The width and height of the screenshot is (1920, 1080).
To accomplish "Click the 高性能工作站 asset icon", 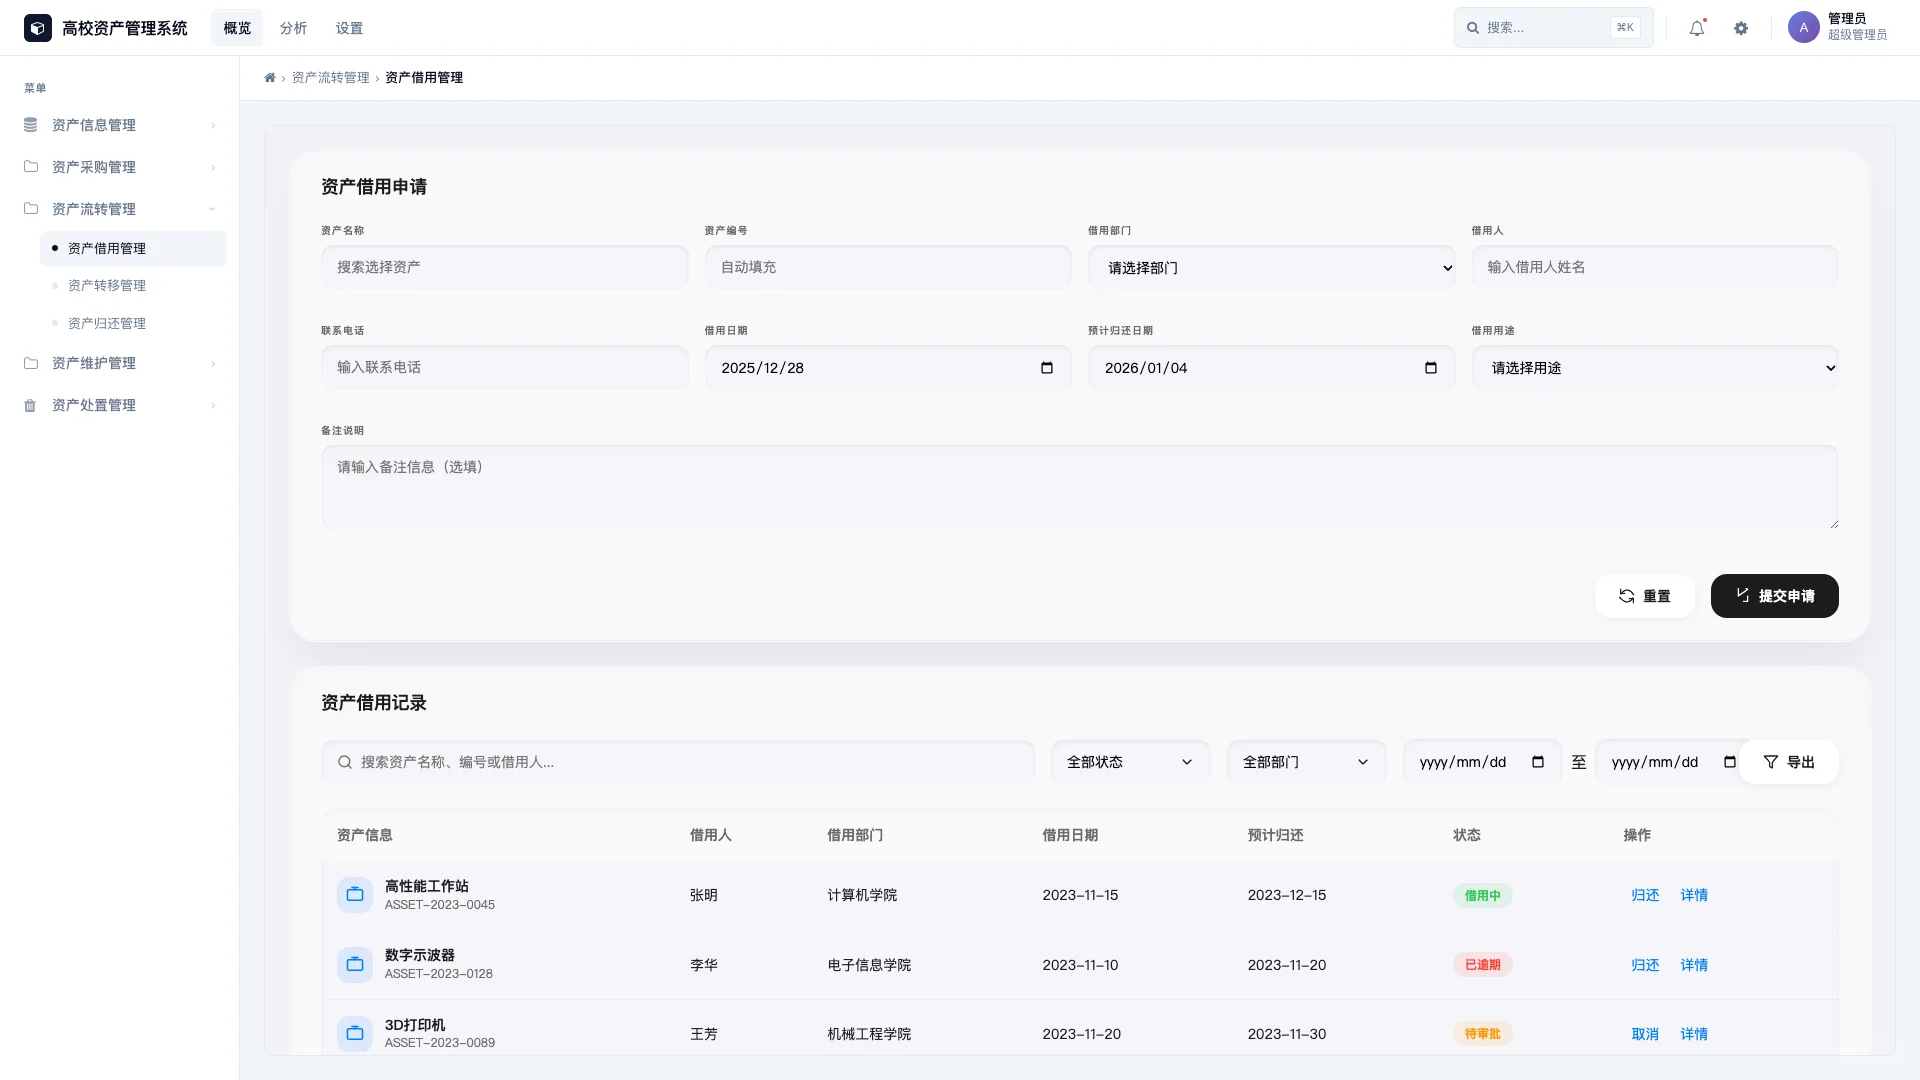I will [x=355, y=895].
